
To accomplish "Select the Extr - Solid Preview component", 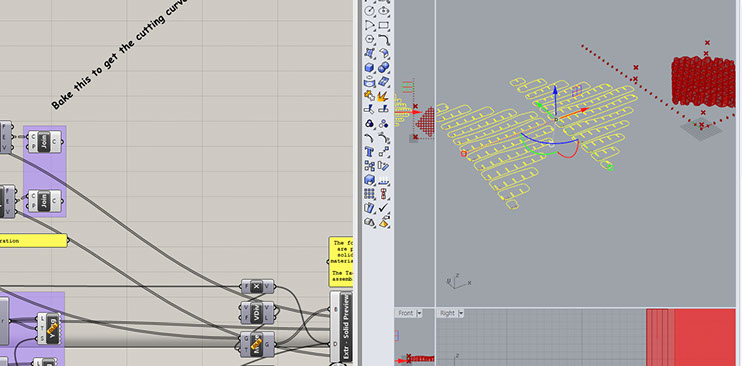I will (x=341, y=327).
